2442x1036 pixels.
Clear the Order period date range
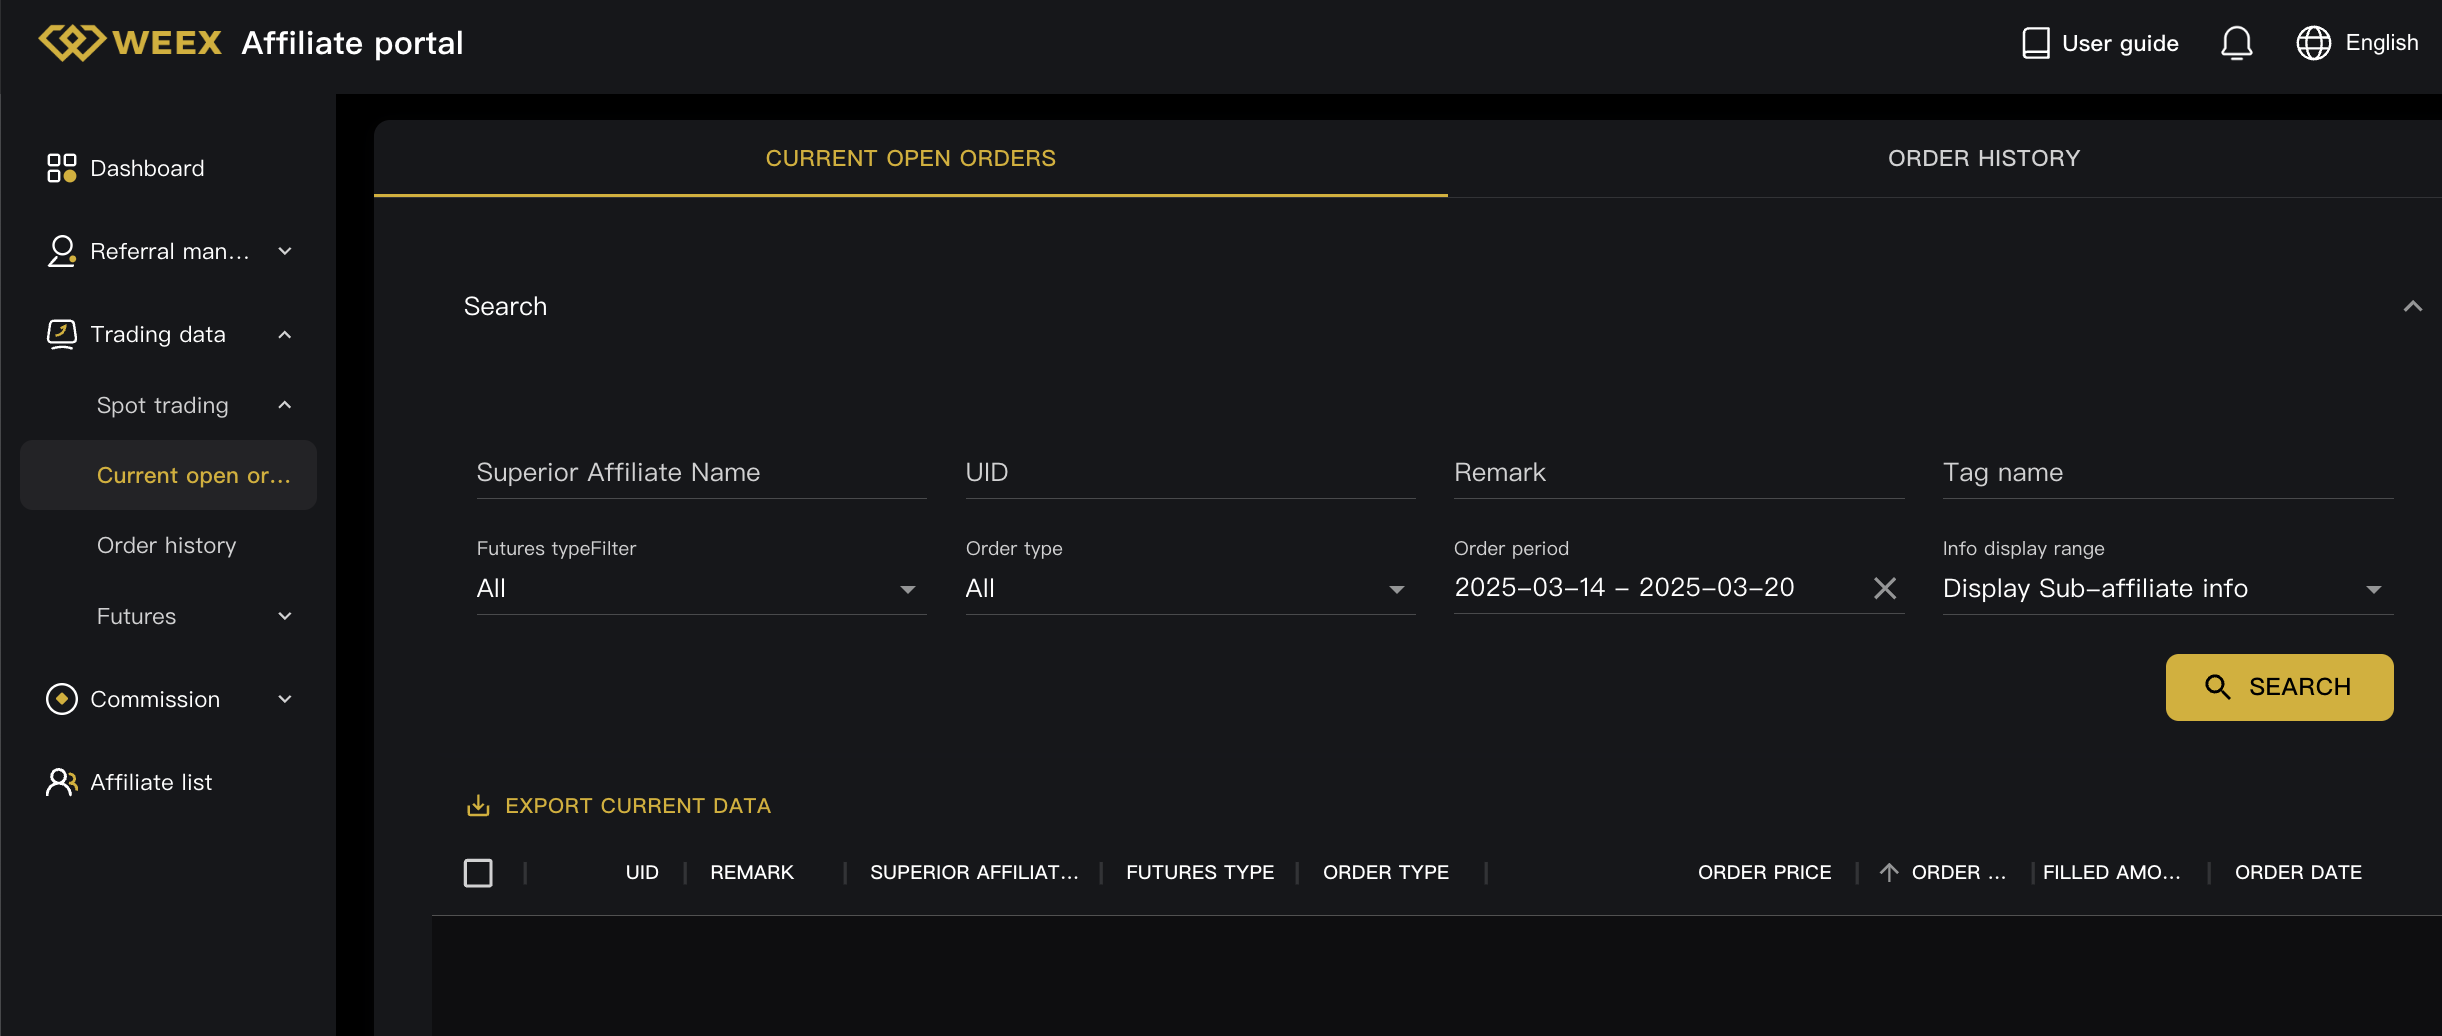(1884, 588)
